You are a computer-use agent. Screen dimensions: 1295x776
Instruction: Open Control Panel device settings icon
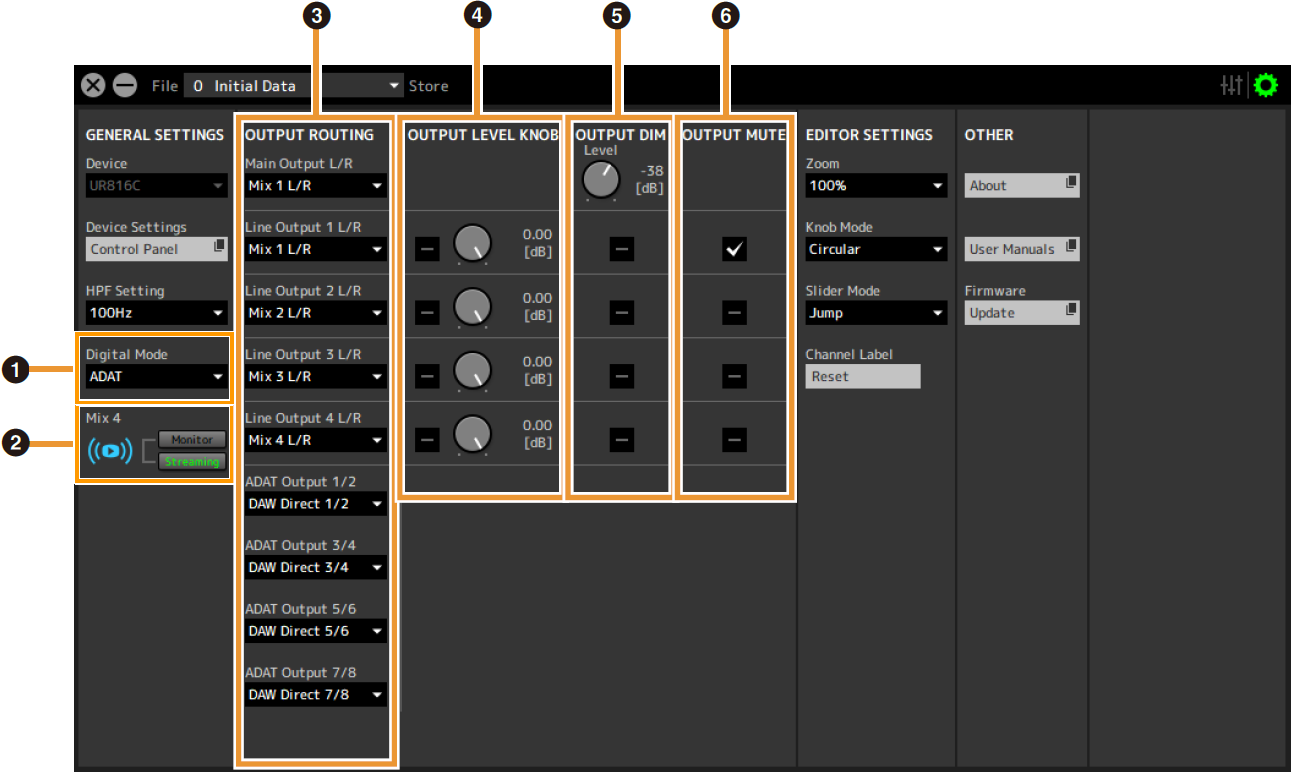tap(218, 248)
